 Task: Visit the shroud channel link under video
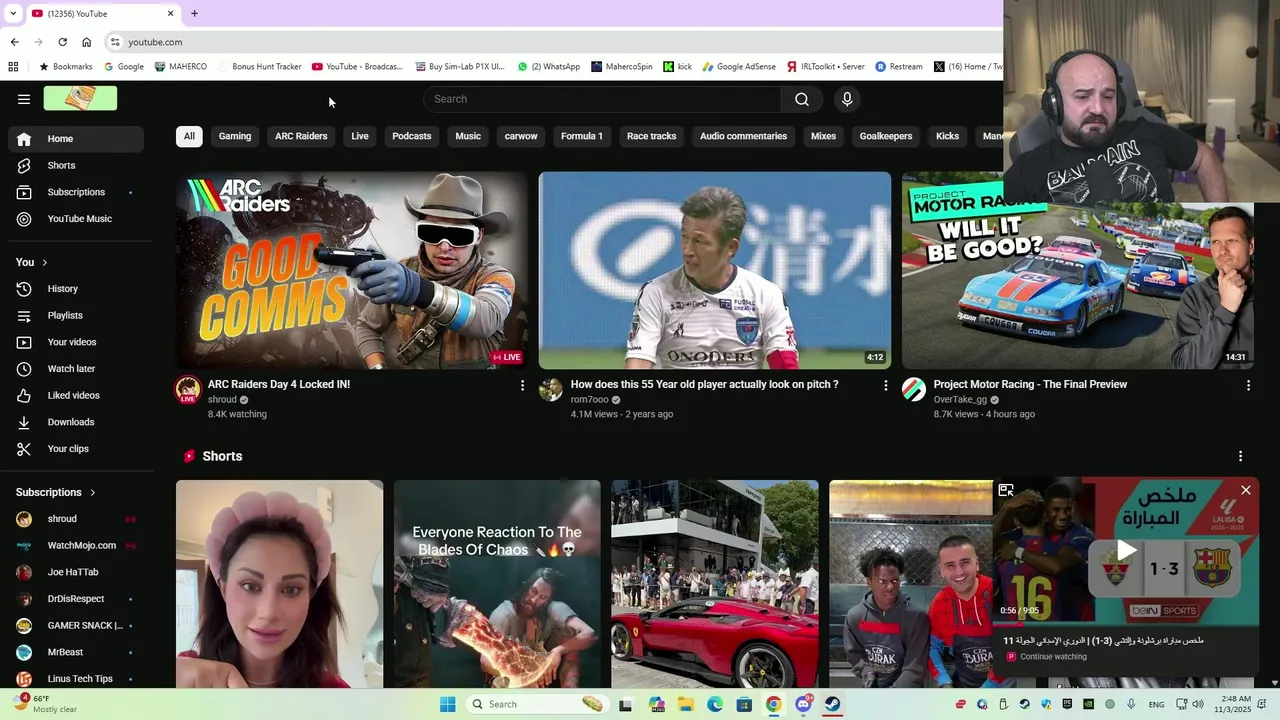tap(222, 400)
